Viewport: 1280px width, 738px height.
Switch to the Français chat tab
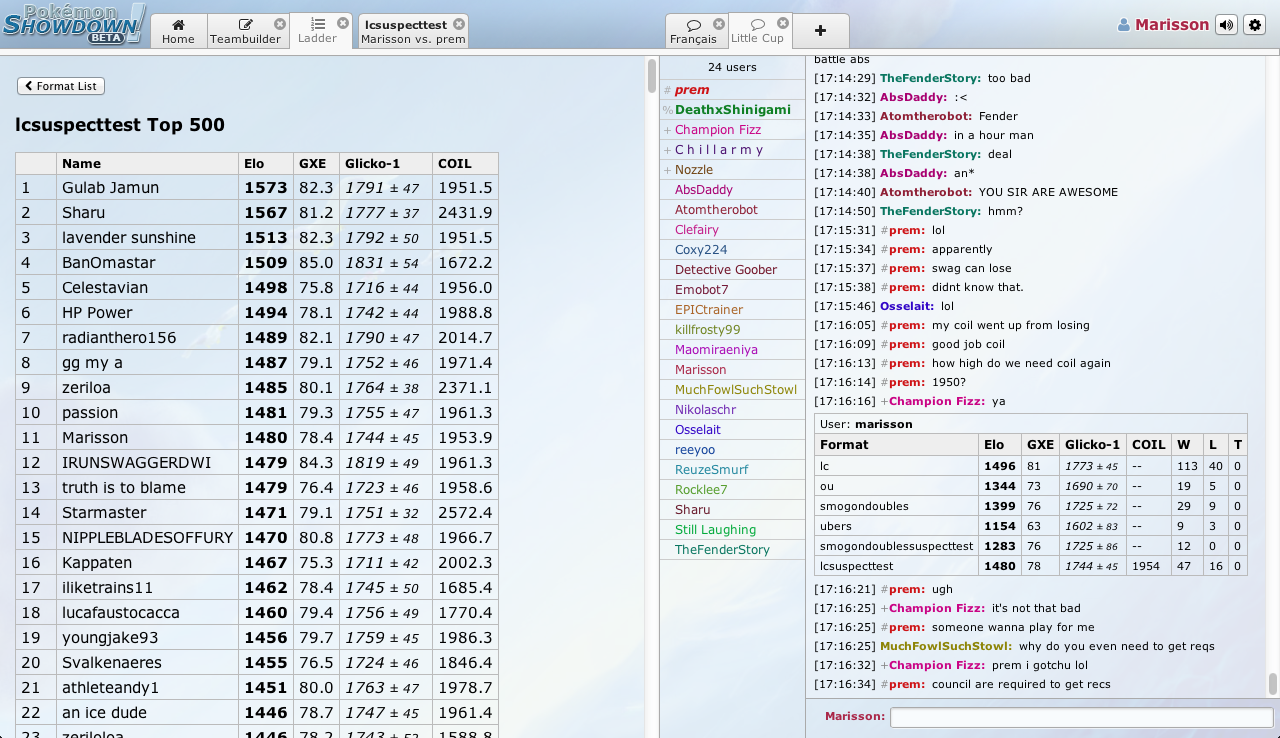coord(693,31)
